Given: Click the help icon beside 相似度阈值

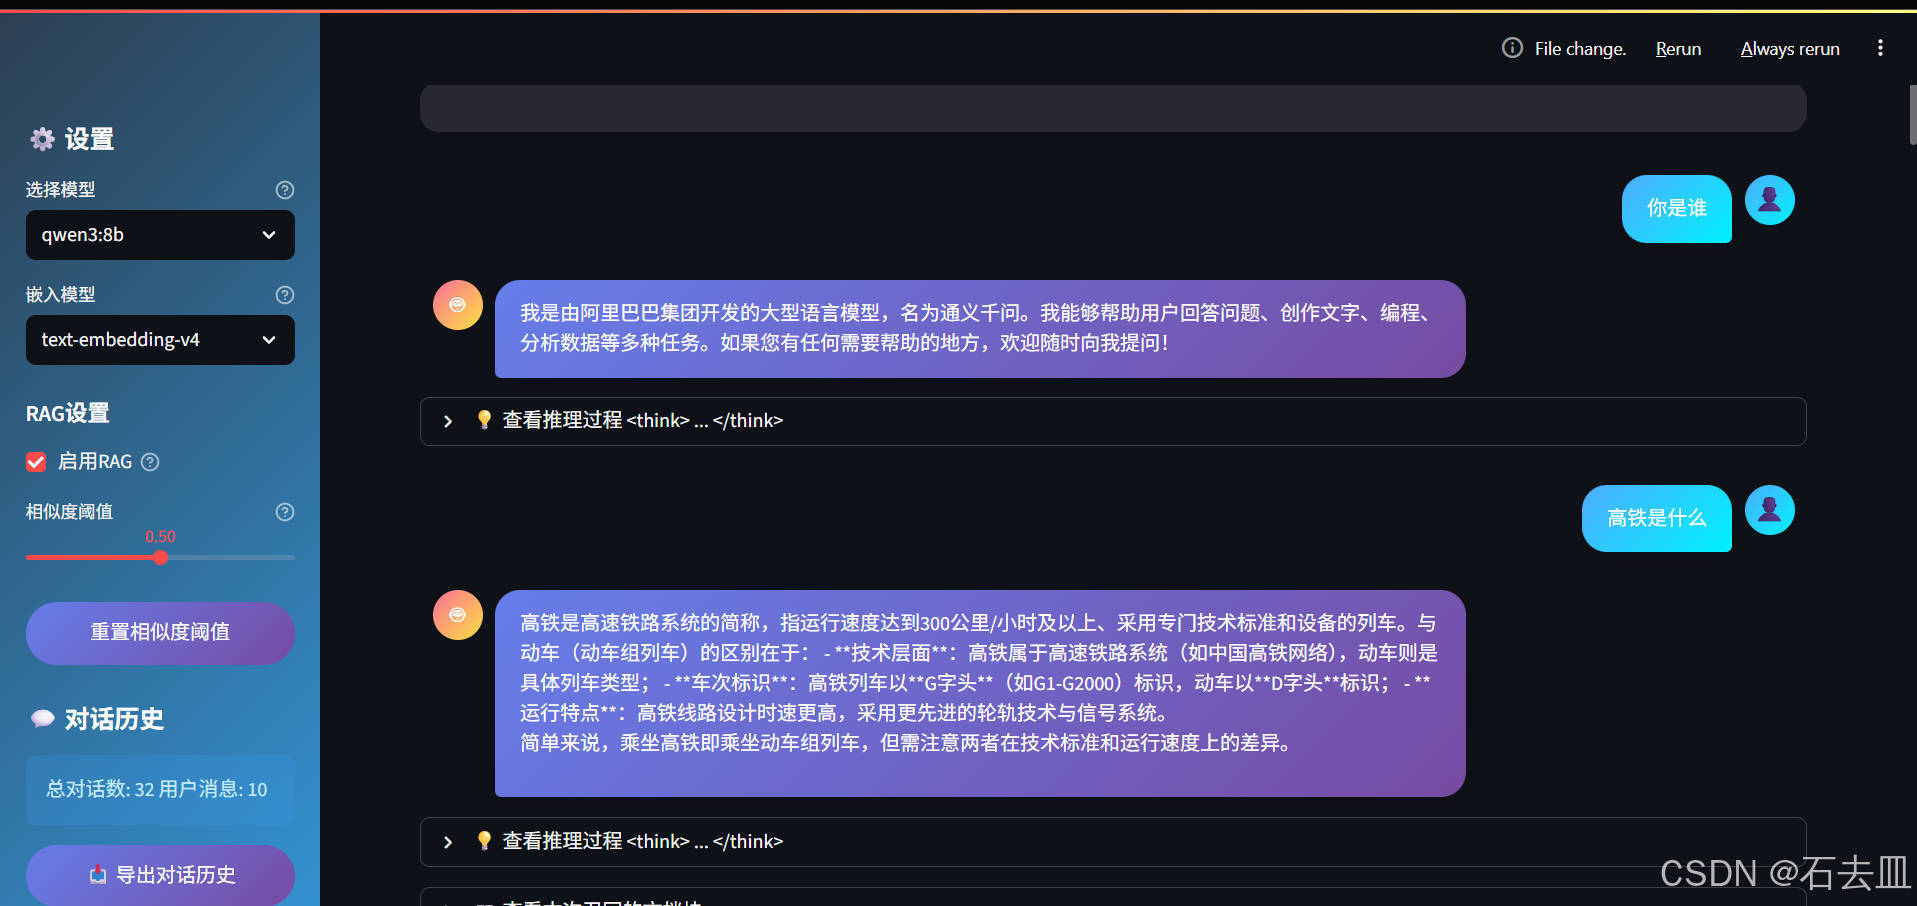Looking at the screenshot, I should click(284, 512).
